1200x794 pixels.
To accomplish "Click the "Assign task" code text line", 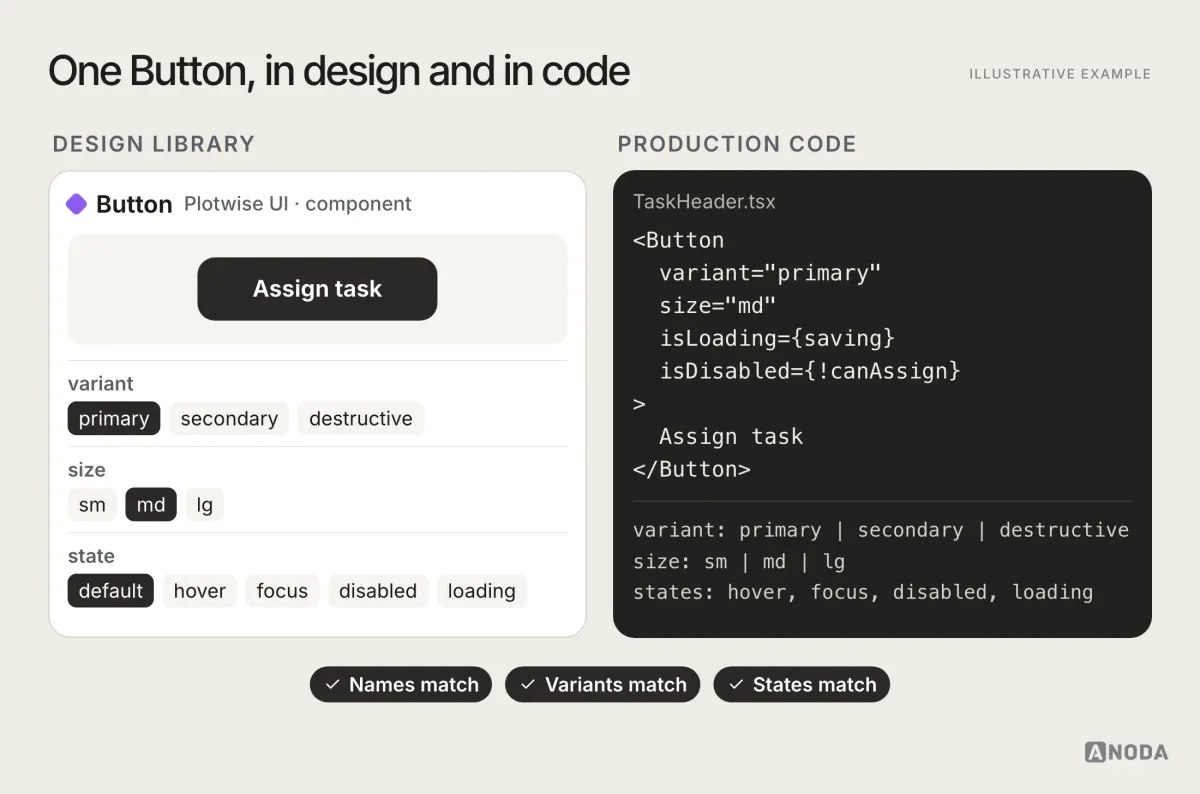I will pos(731,436).
